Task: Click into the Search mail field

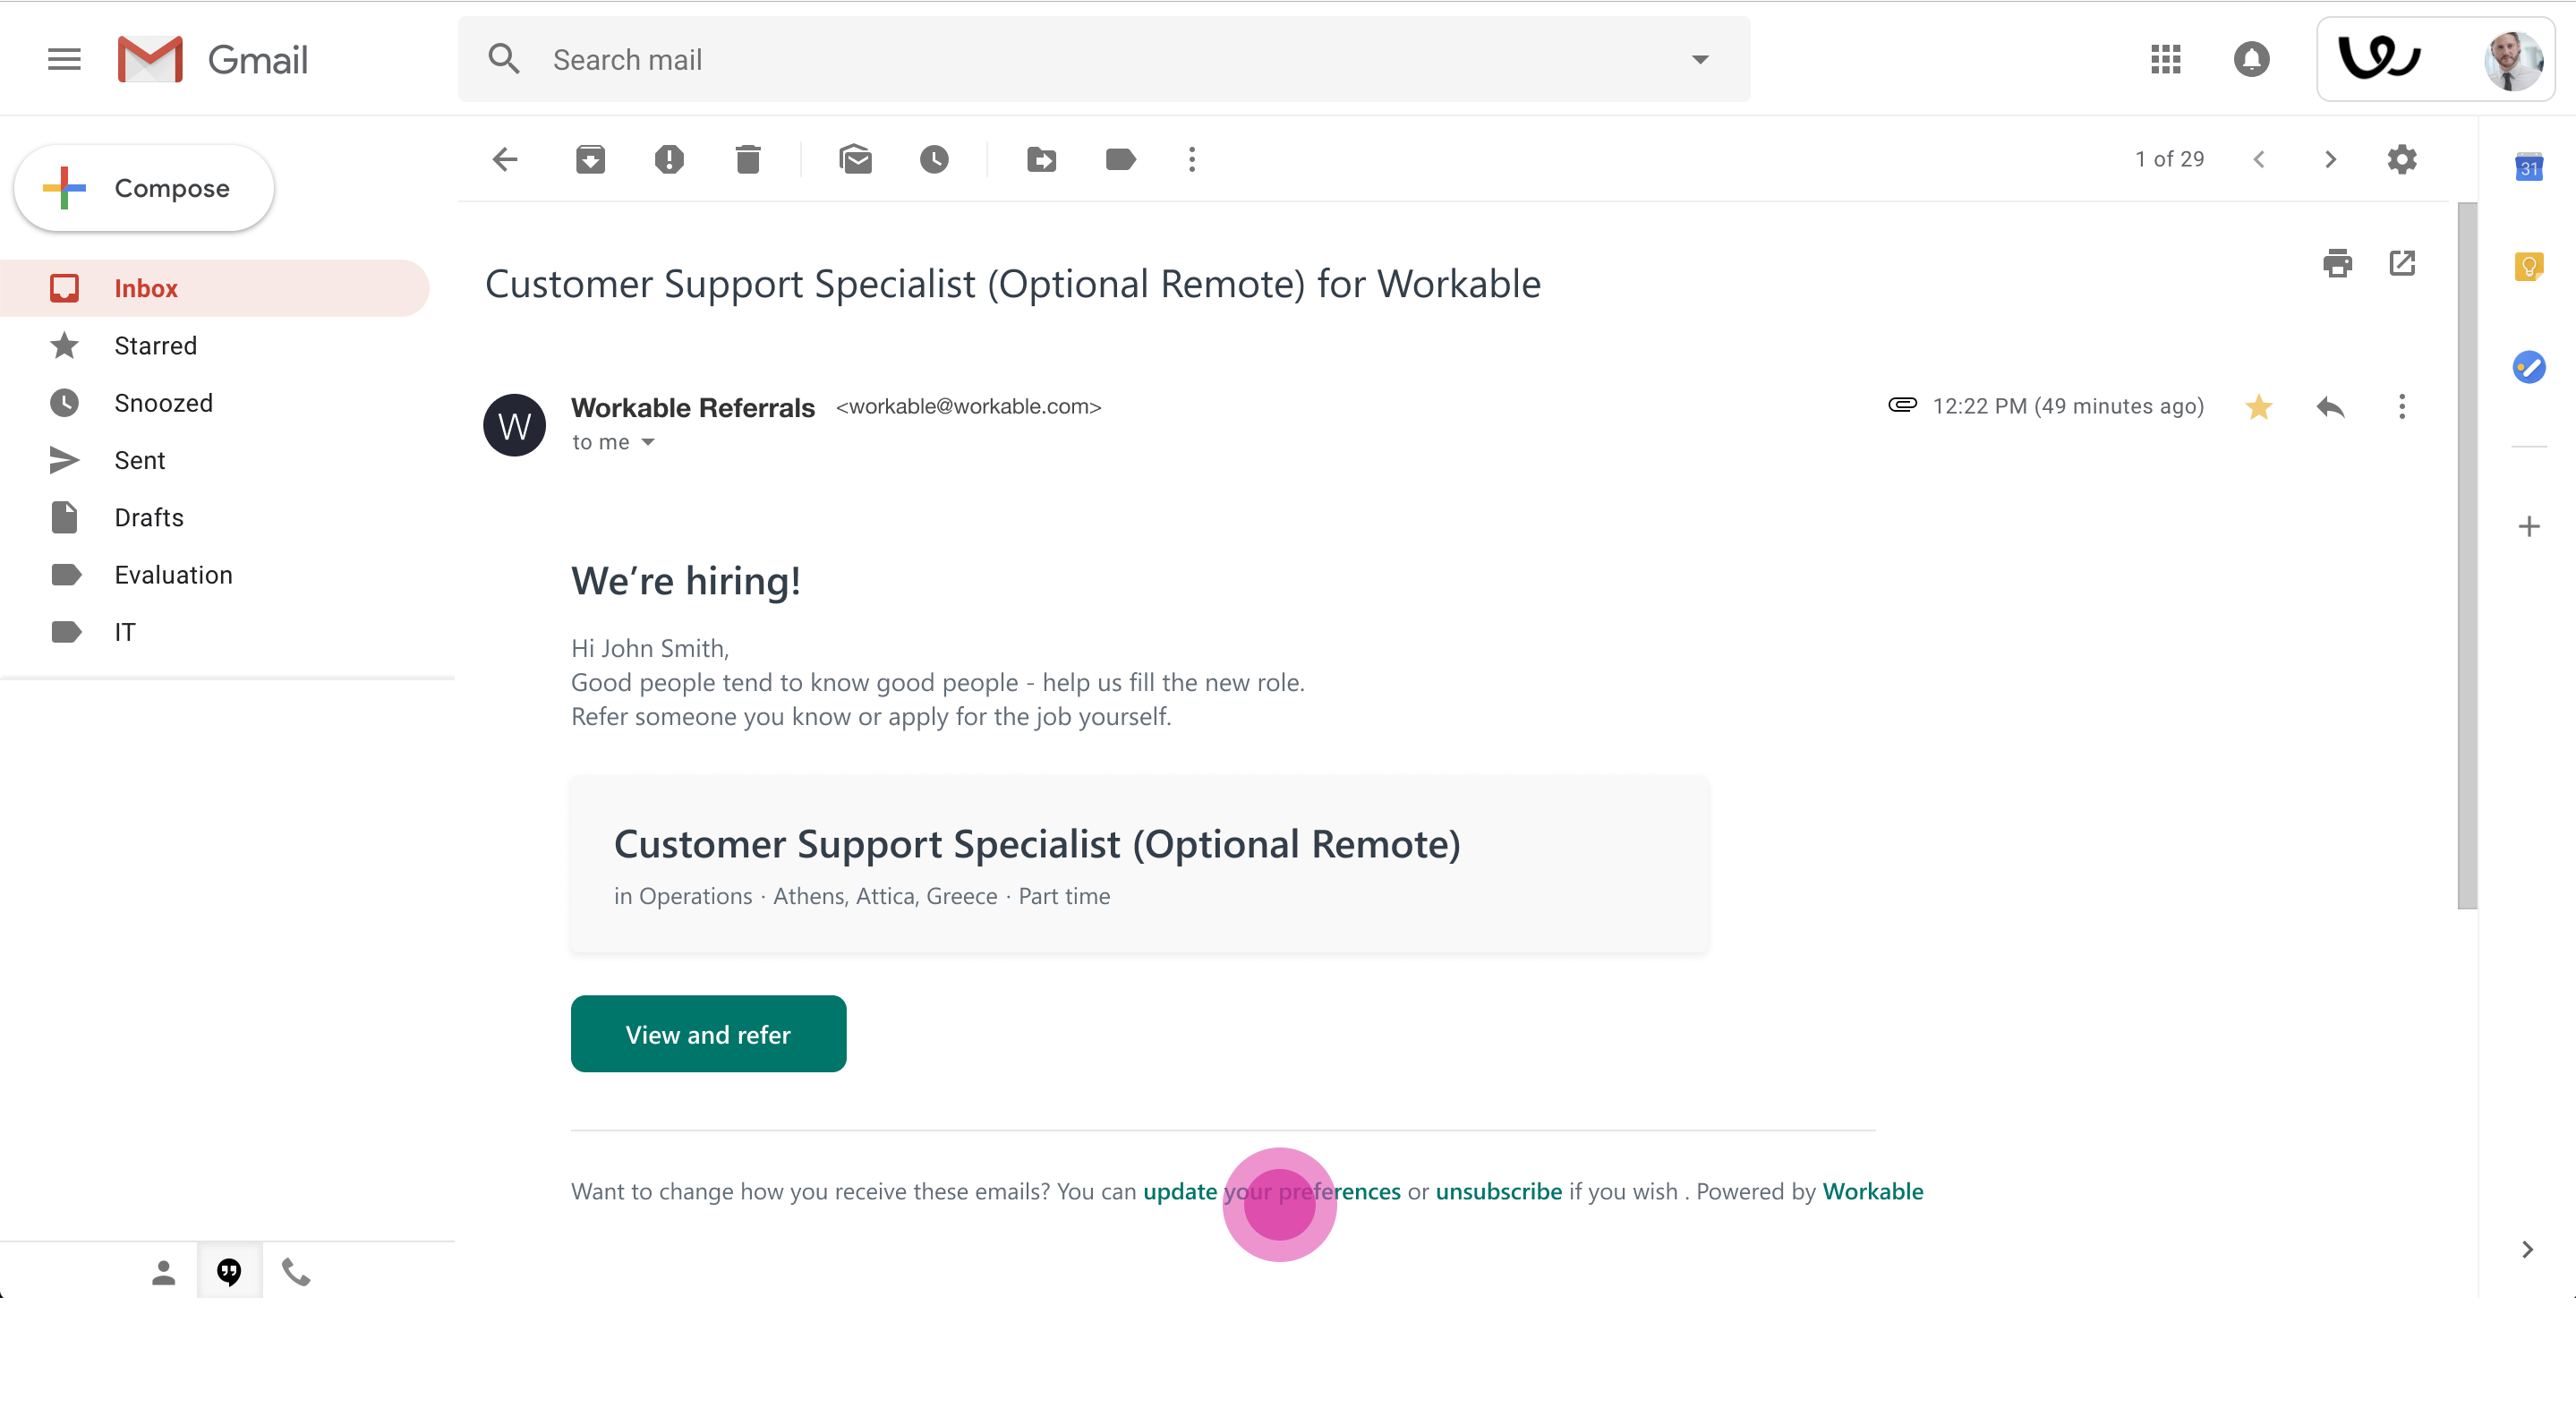Action: (x=1100, y=60)
